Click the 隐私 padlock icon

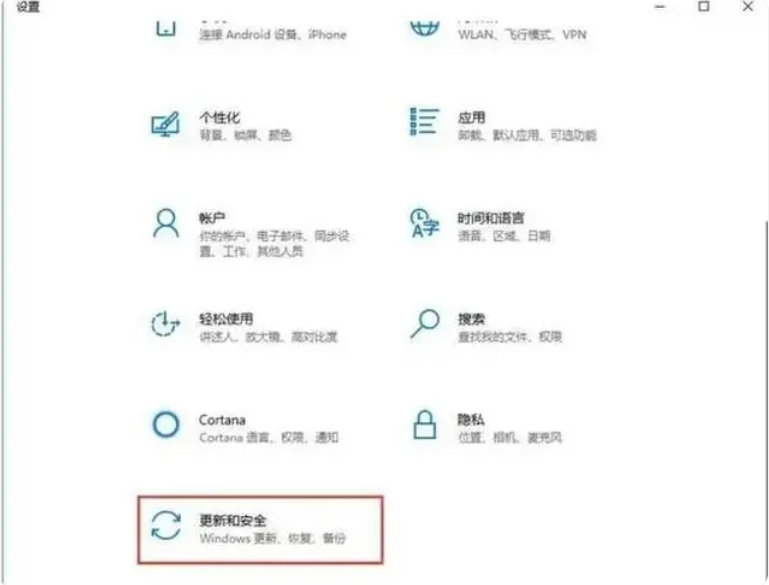[425, 425]
